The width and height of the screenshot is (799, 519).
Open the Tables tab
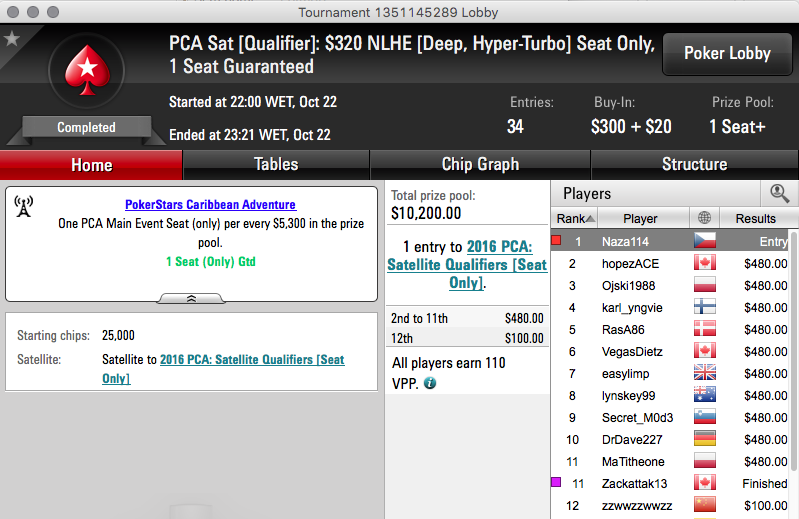pyautogui.click(x=276, y=165)
